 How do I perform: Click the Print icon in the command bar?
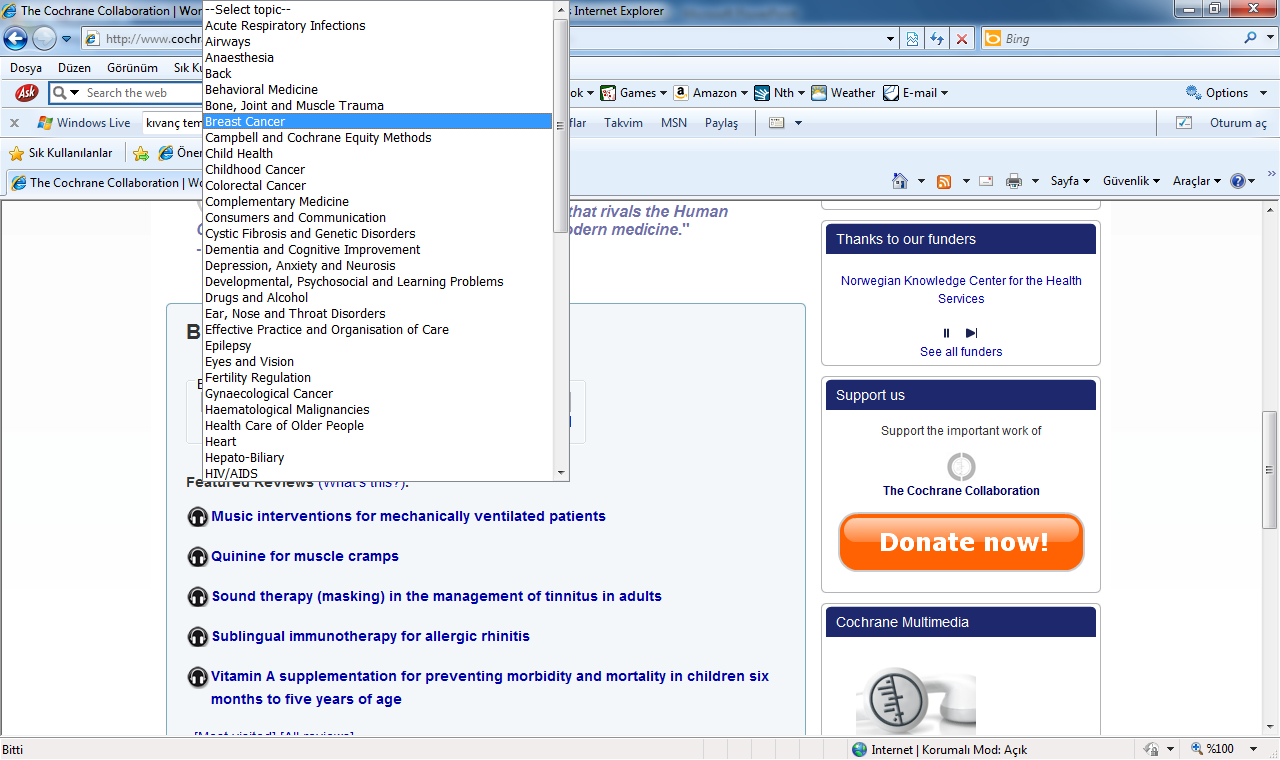[1014, 181]
